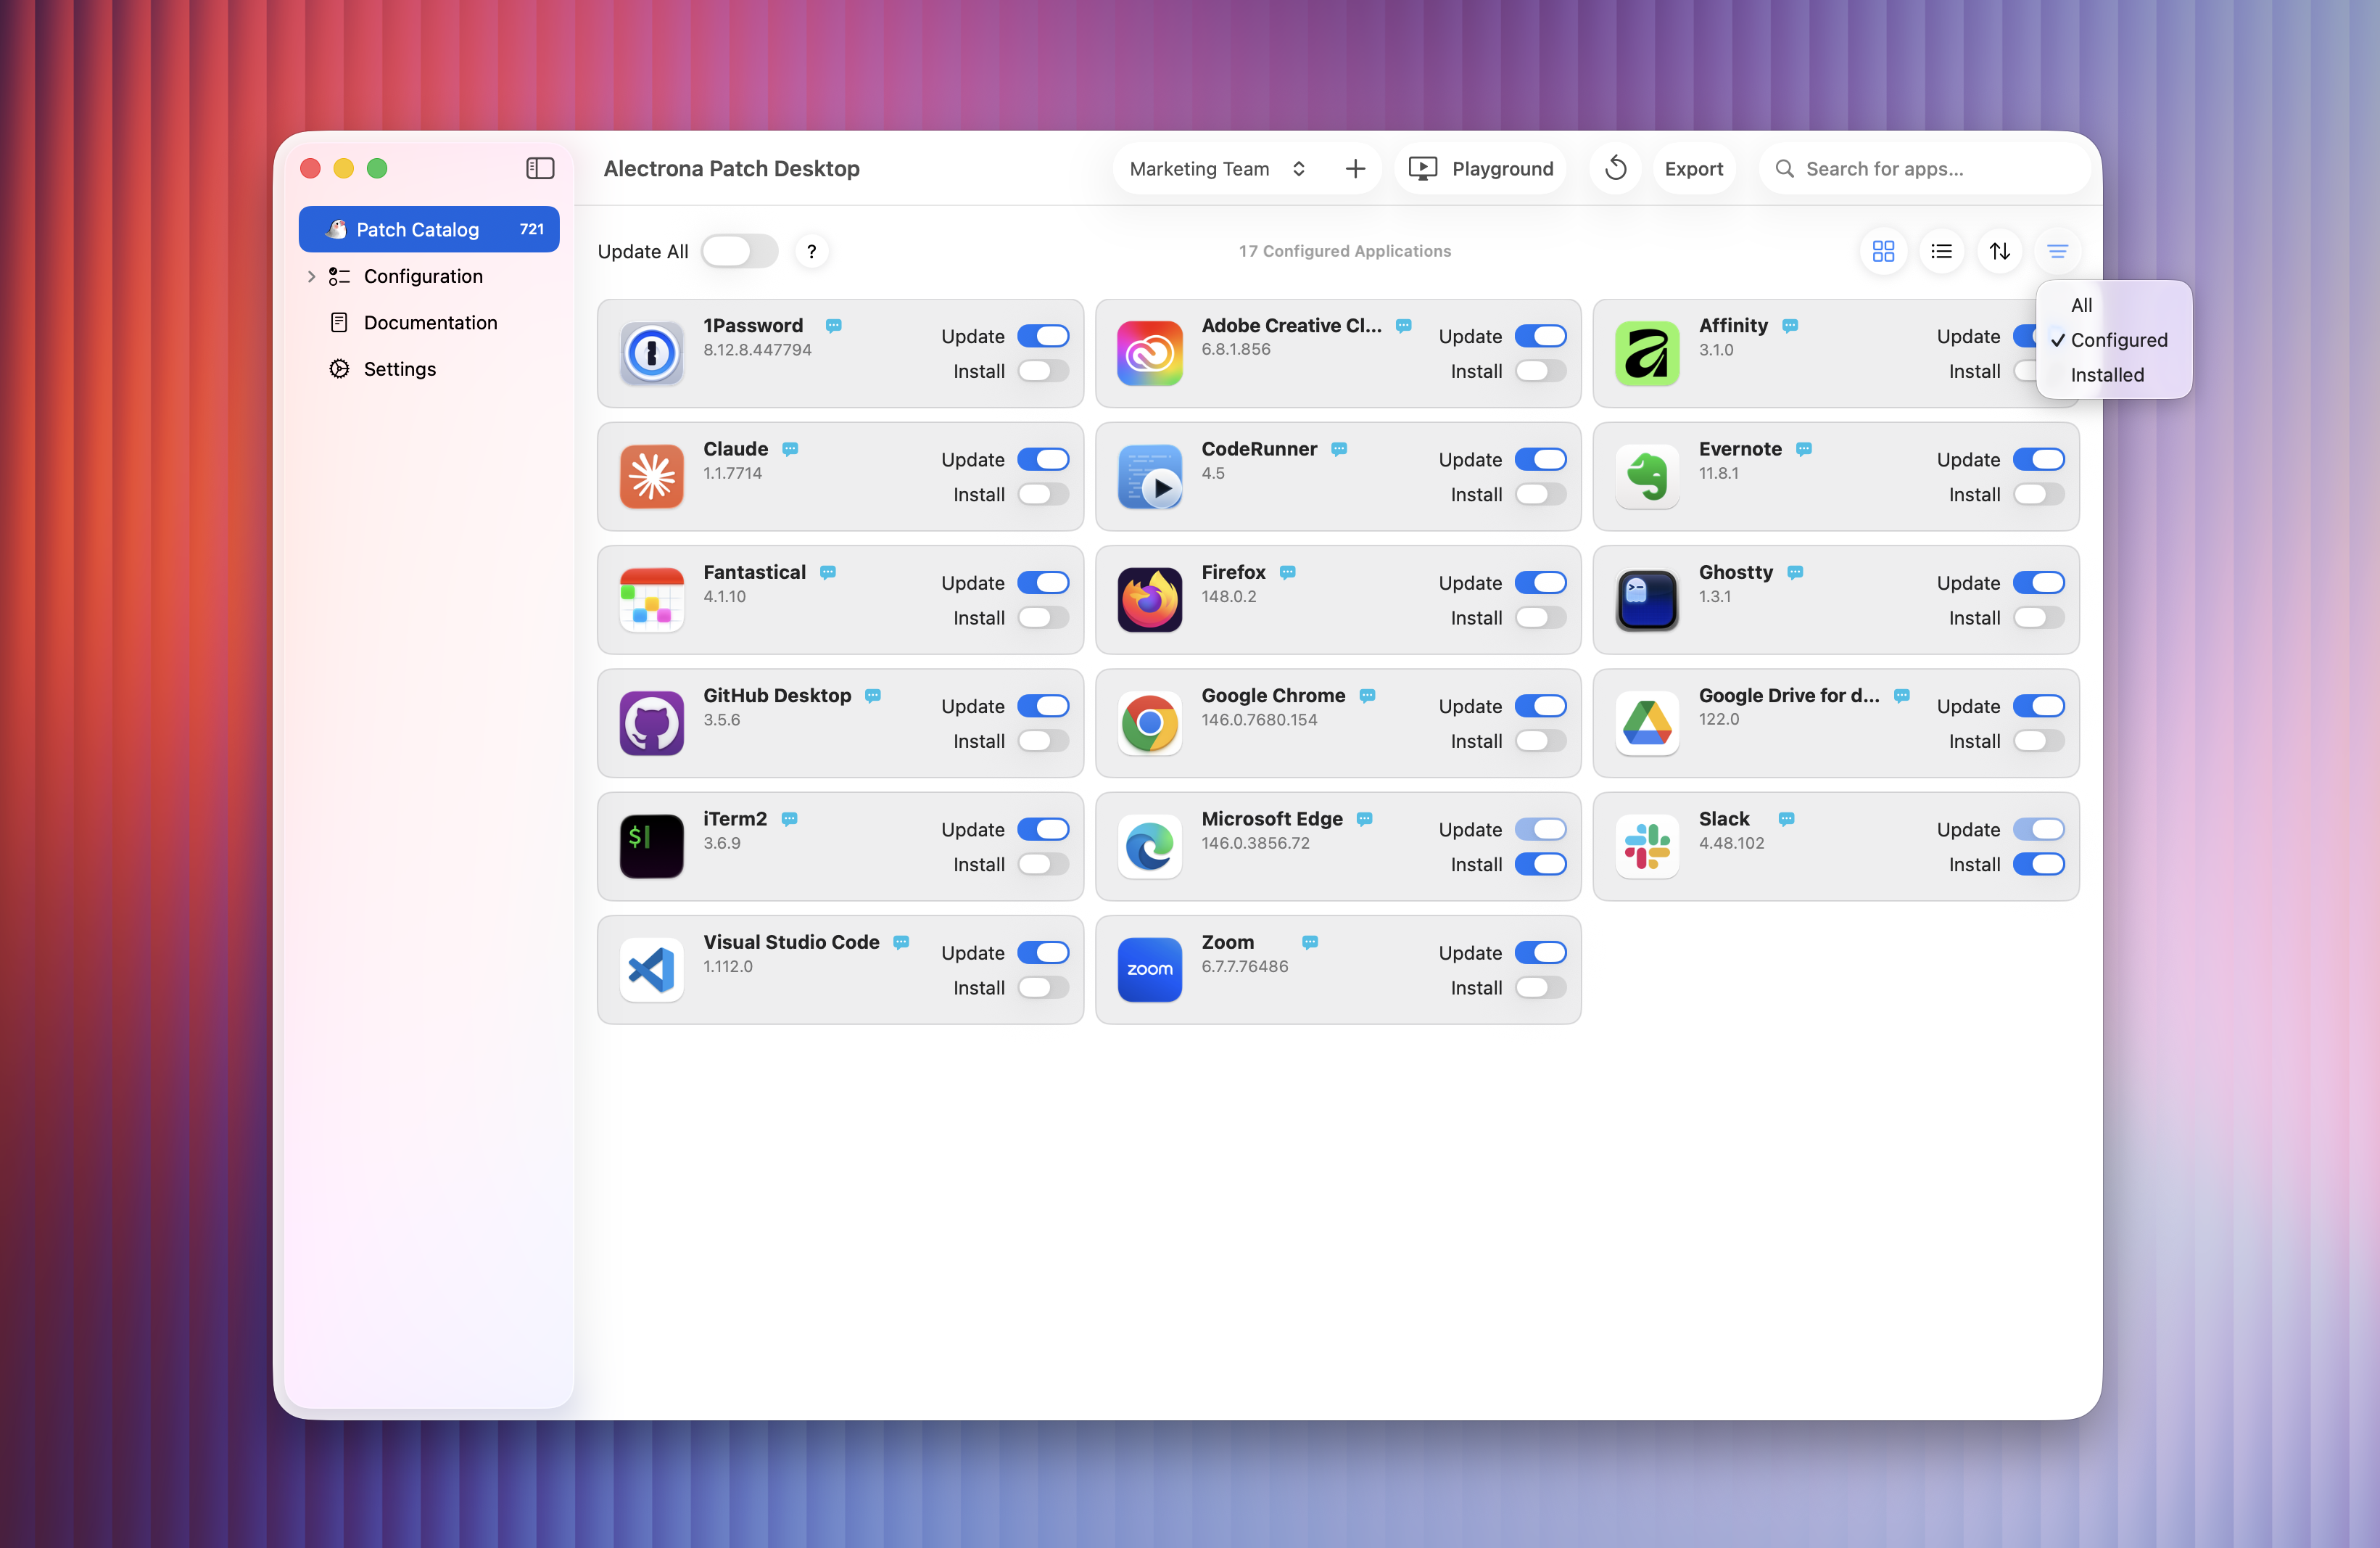Click the Zoom app icon
Viewport: 2380px width, 1548px height.
pyautogui.click(x=1149, y=969)
